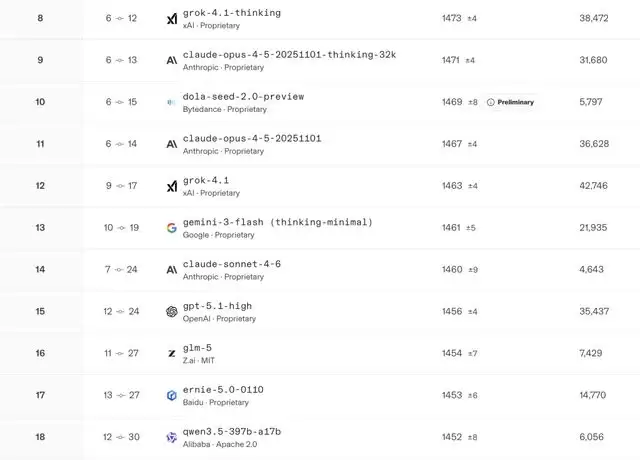Click the xAI logo beside grok-4.1-thinking

pyautogui.click(x=172, y=19)
